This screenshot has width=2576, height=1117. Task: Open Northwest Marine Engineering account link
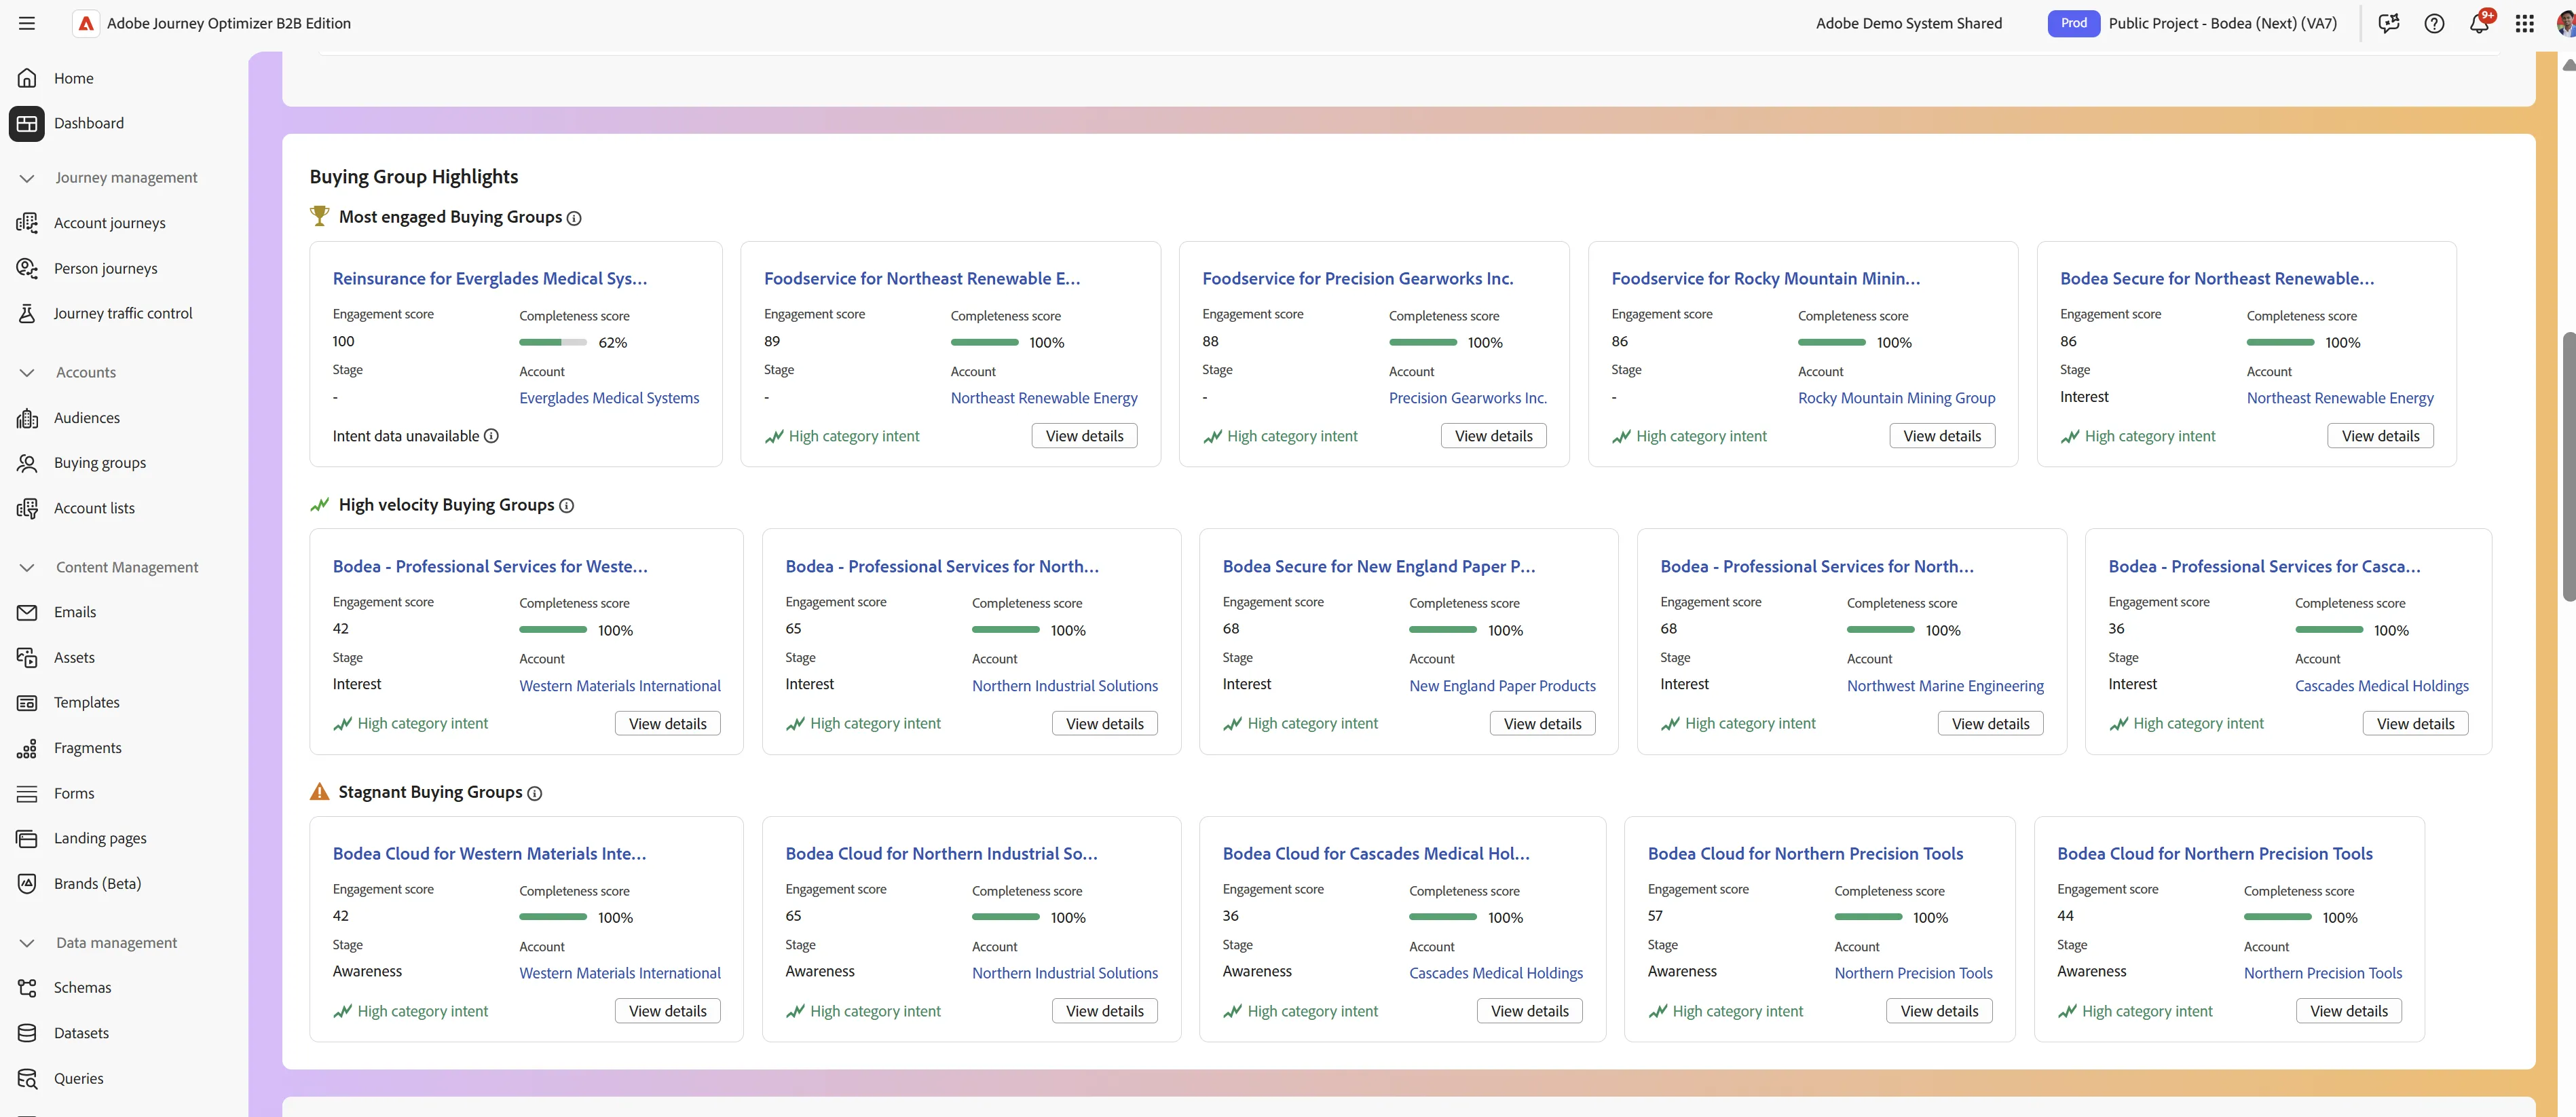point(1945,686)
